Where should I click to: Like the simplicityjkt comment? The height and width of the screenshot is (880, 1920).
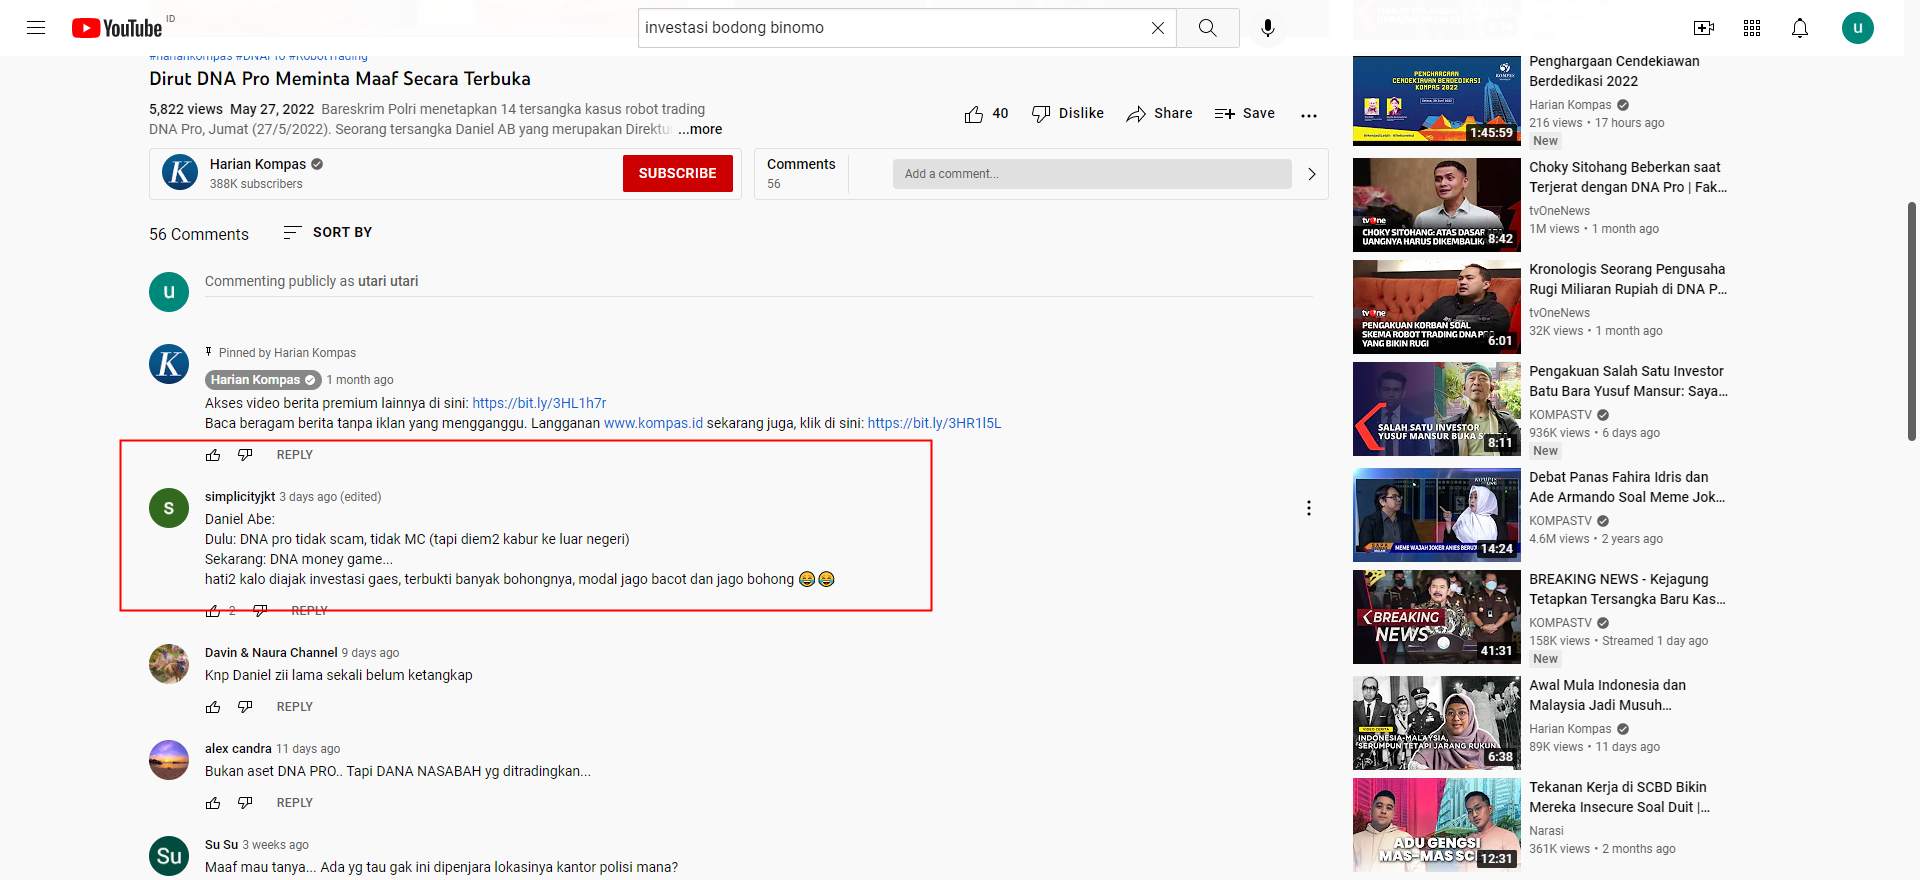(x=213, y=611)
